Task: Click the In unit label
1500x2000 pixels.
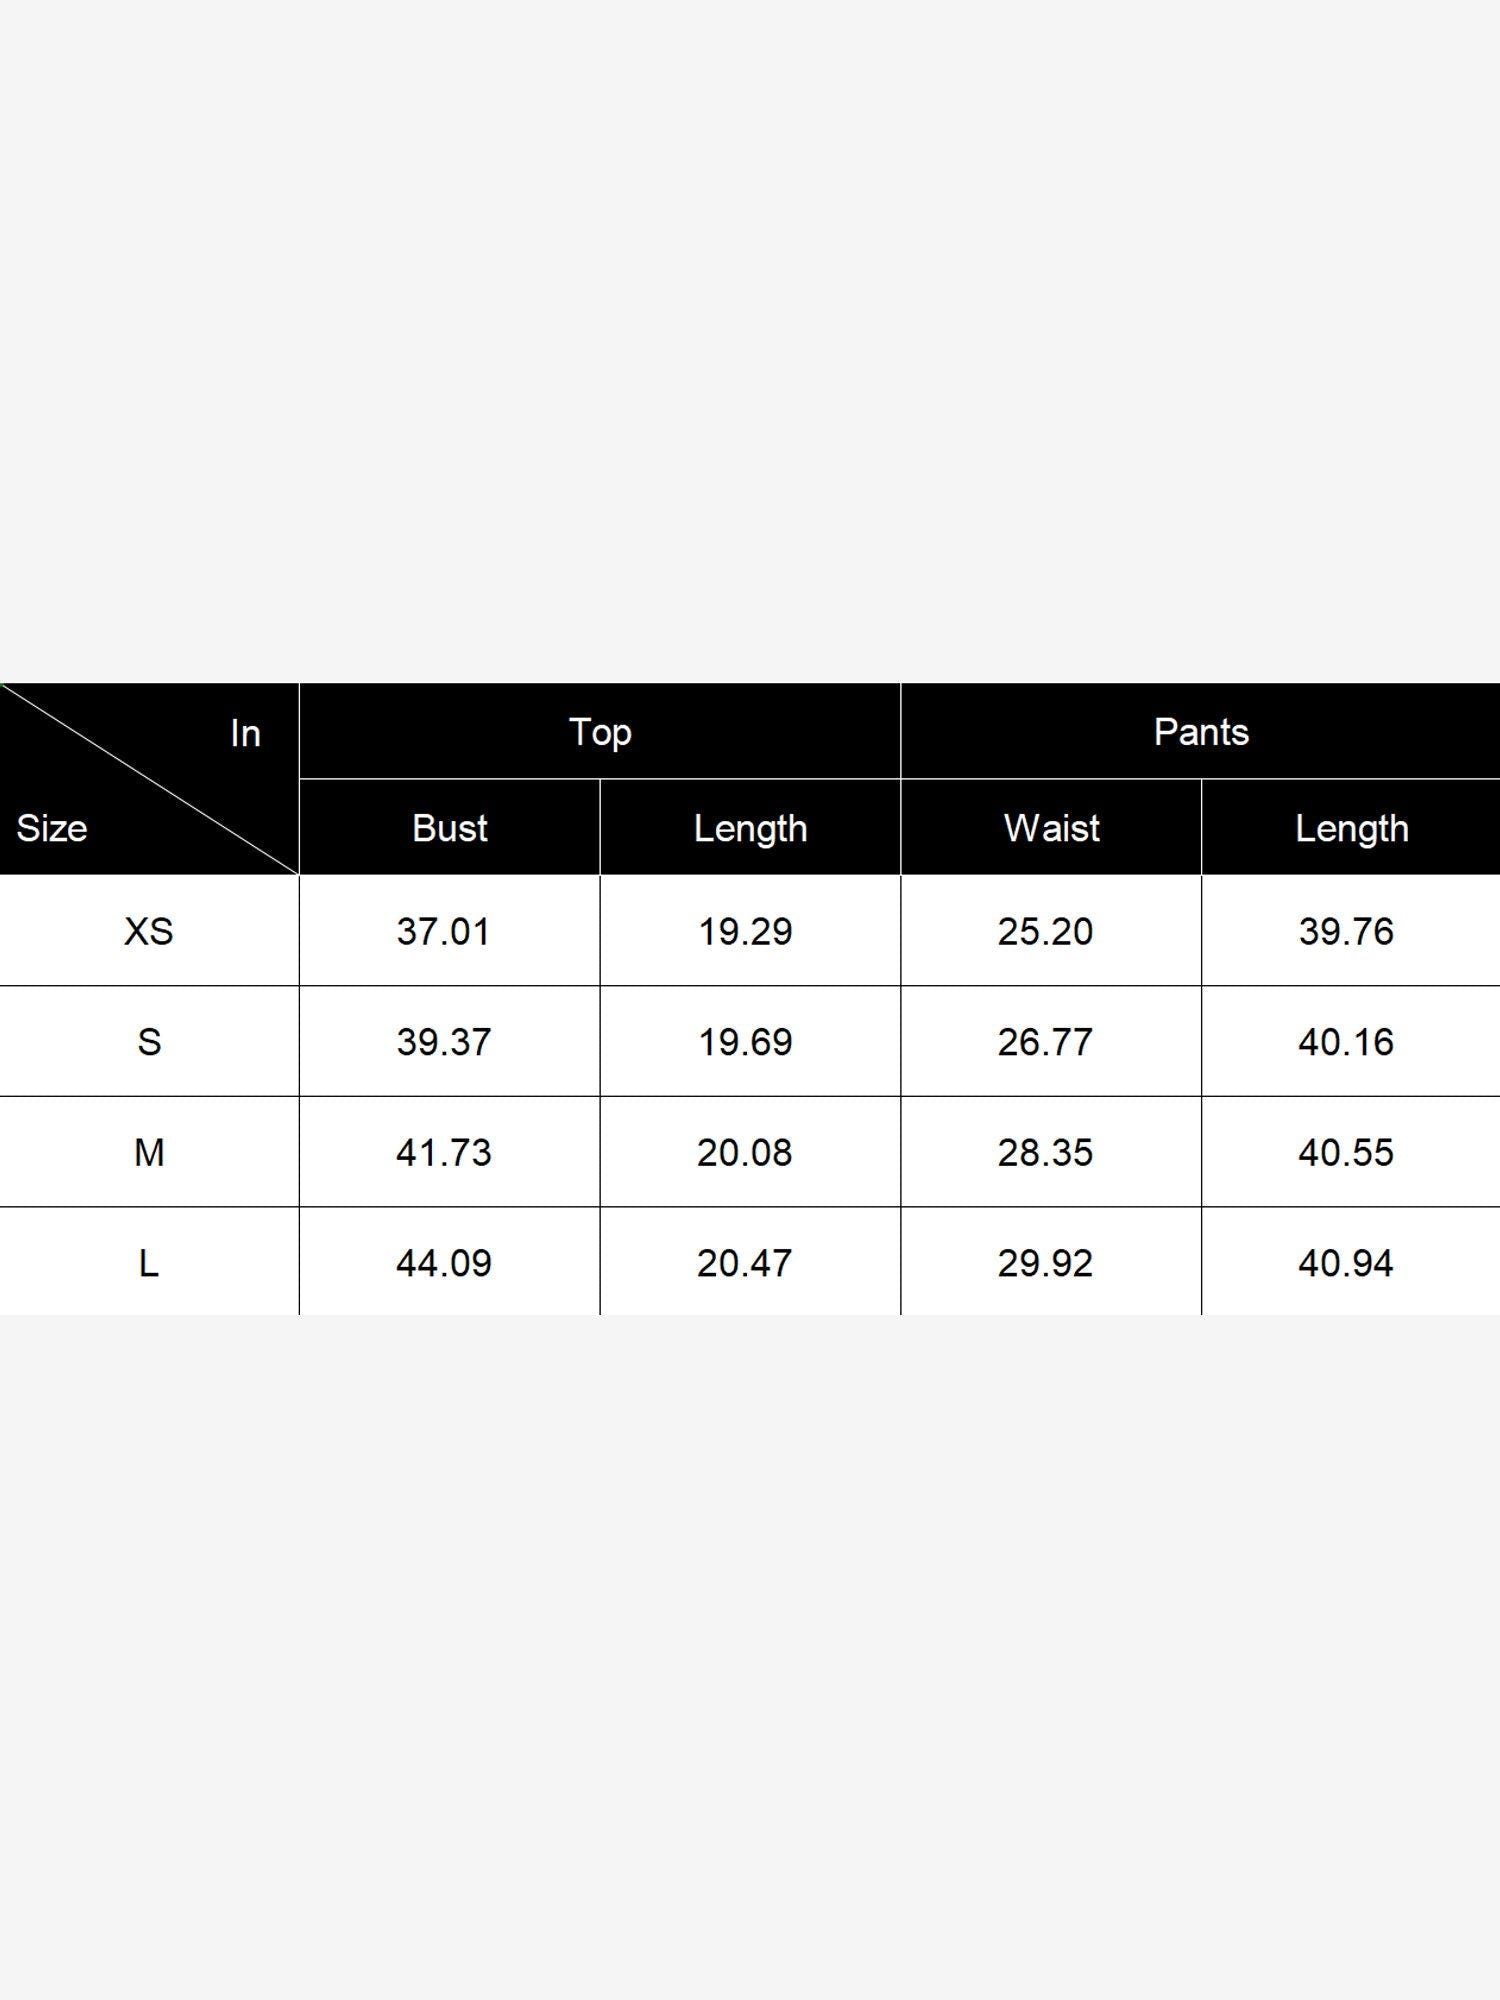Action: (245, 733)
